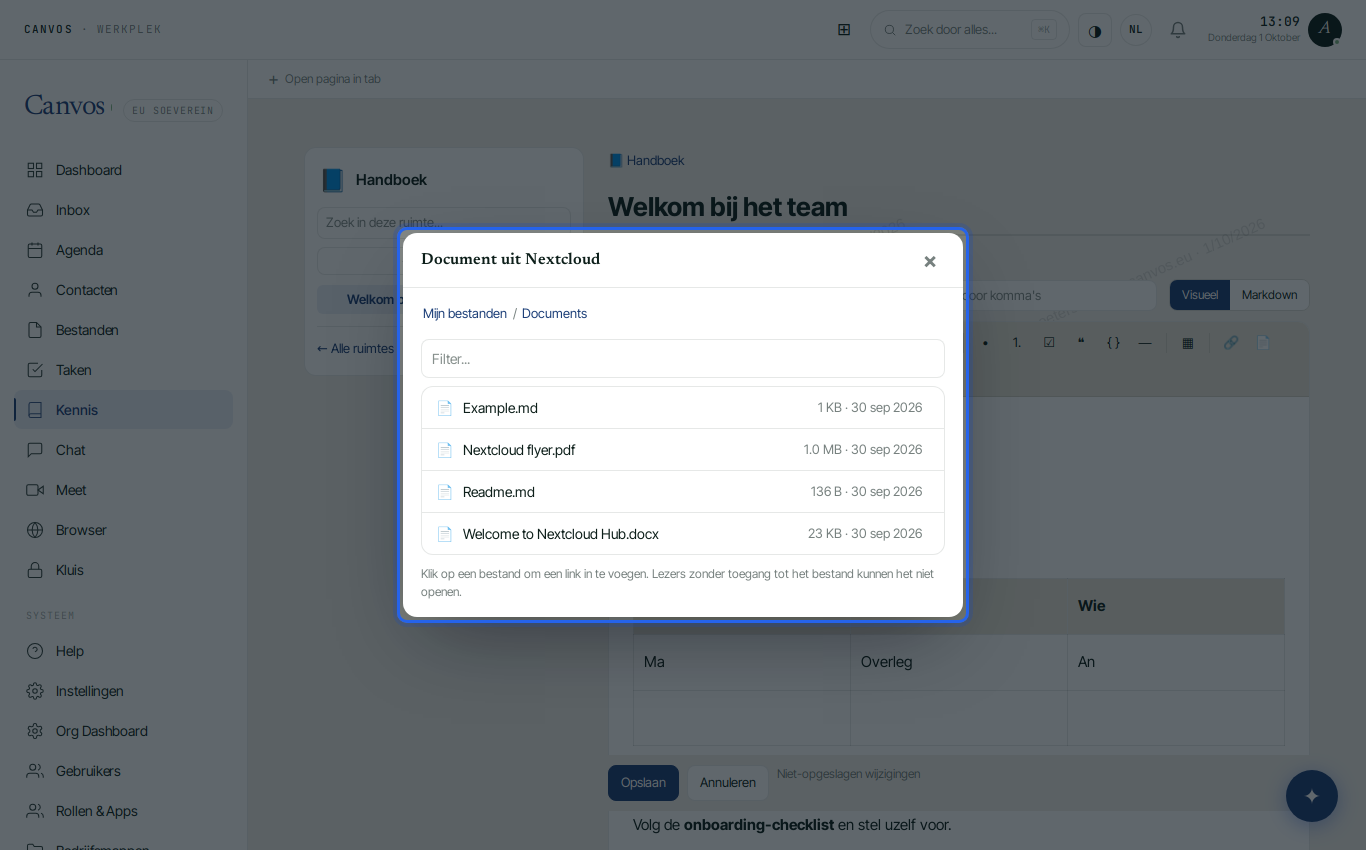Open Kluis in the sidebar
Viewport: 1366px width, 850px height.
123,570
